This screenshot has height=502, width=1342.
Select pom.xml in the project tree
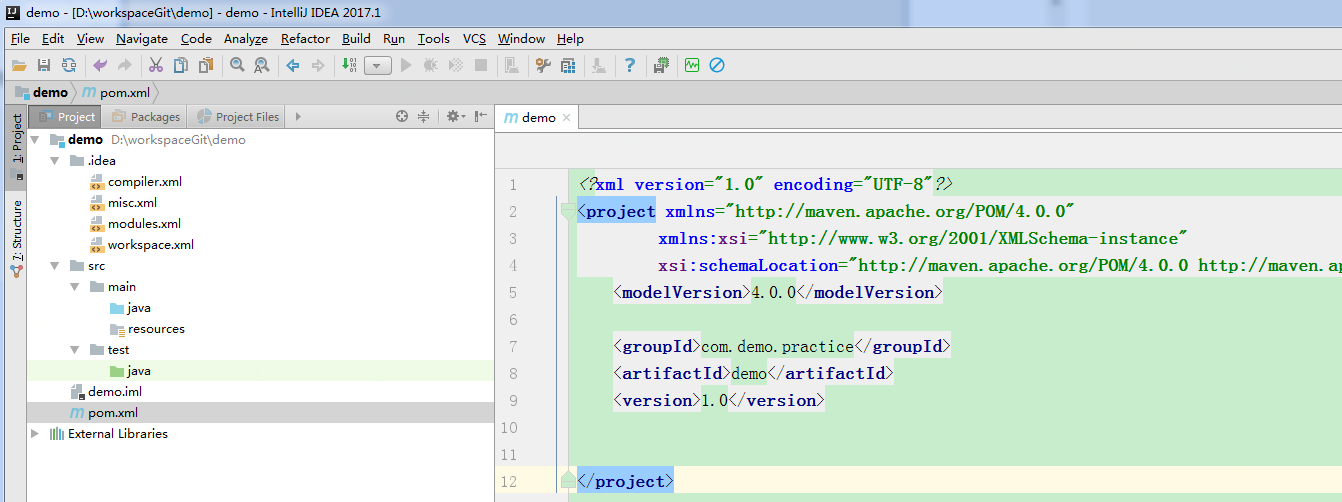tap(103, 413)
